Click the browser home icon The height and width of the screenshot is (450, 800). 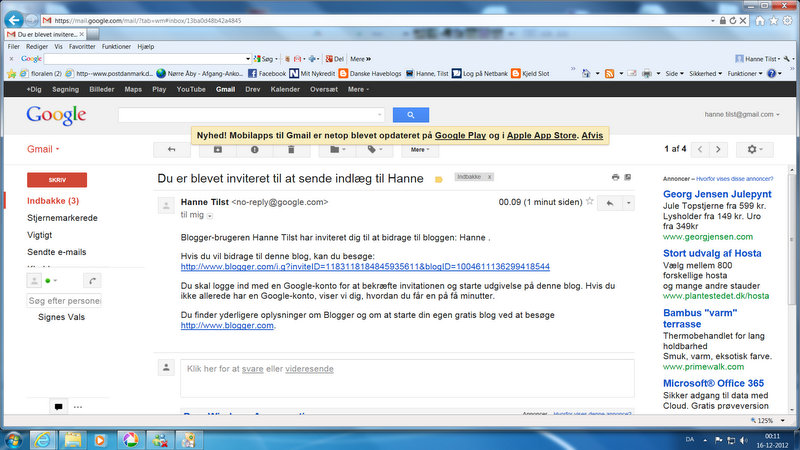[760, 20]
